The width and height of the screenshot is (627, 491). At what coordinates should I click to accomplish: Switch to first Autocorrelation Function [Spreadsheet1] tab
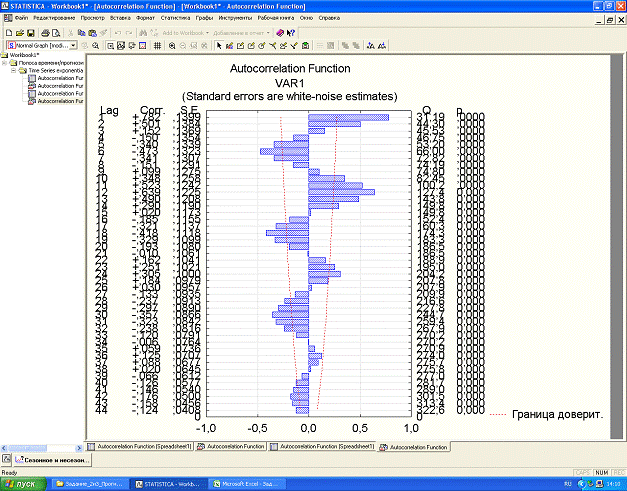tap(139, 444)
